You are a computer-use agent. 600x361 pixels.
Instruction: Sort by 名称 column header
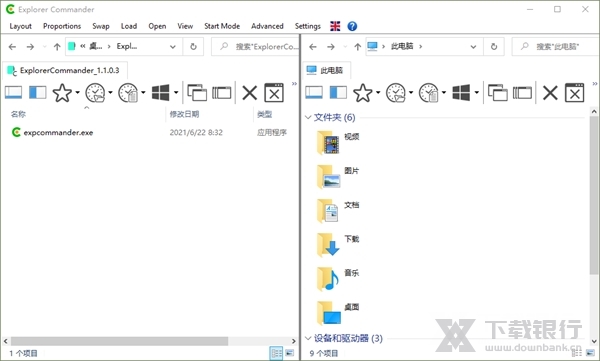click(x=18, y=114)
